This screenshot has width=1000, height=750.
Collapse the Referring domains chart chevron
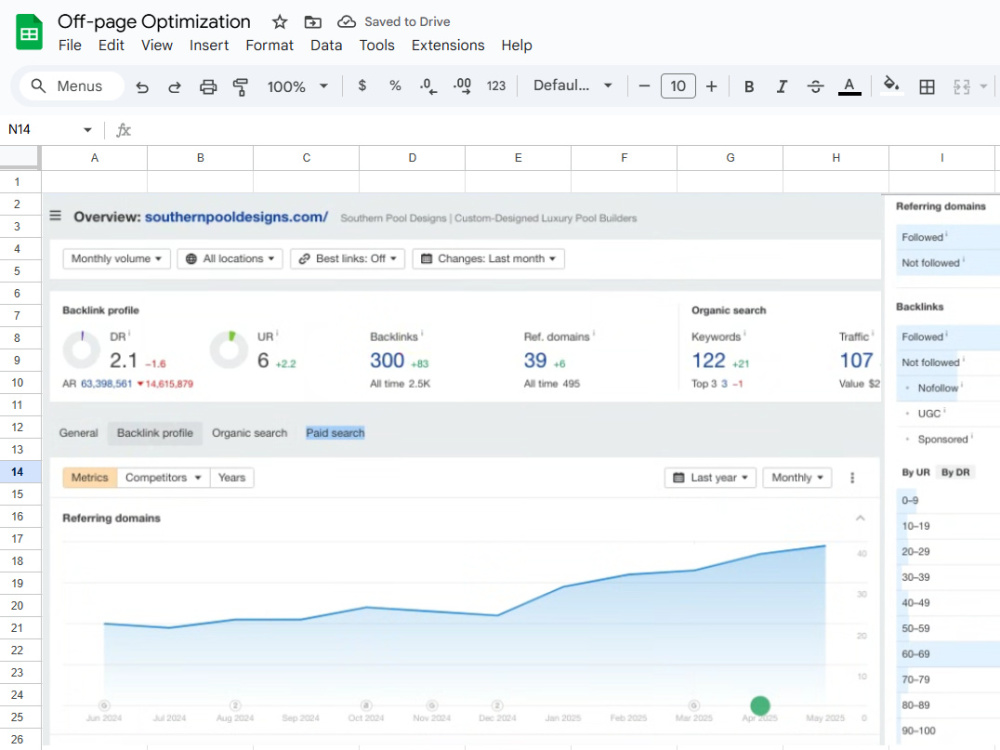pos(860,518)
